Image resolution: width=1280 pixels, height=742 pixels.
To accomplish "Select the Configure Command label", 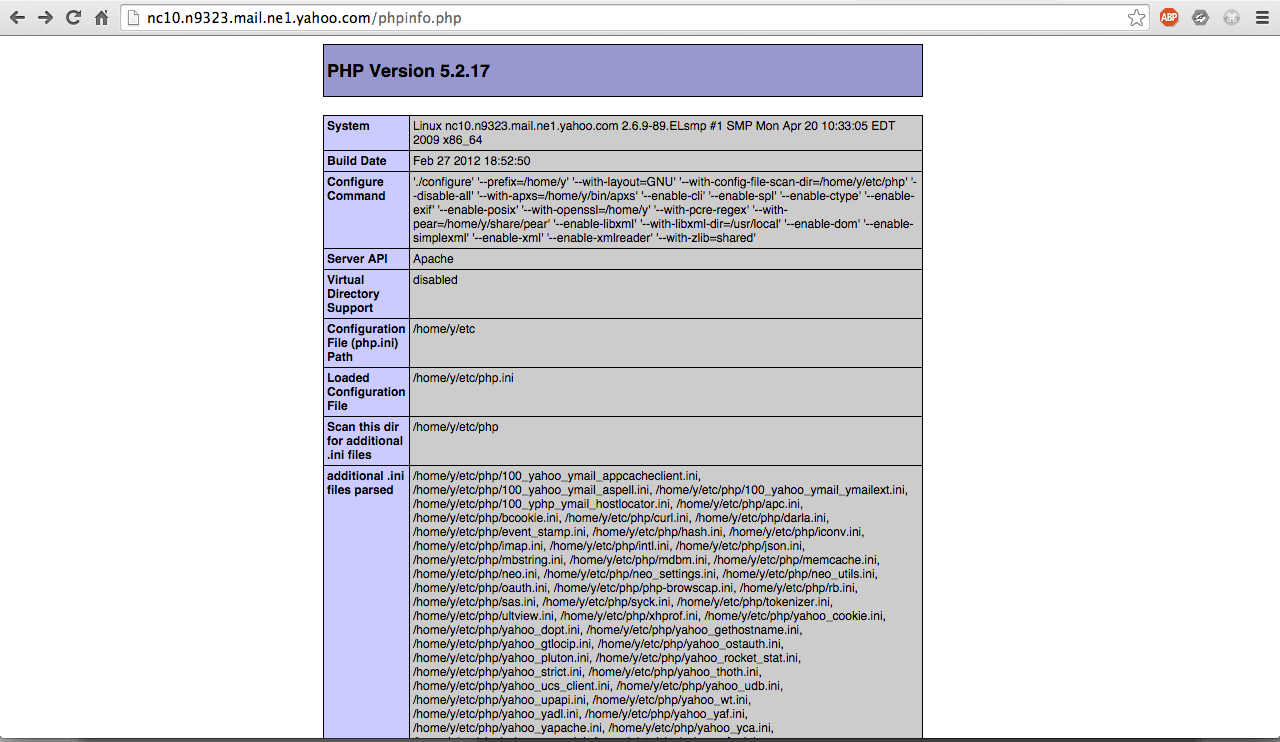I will pos(356,189).
